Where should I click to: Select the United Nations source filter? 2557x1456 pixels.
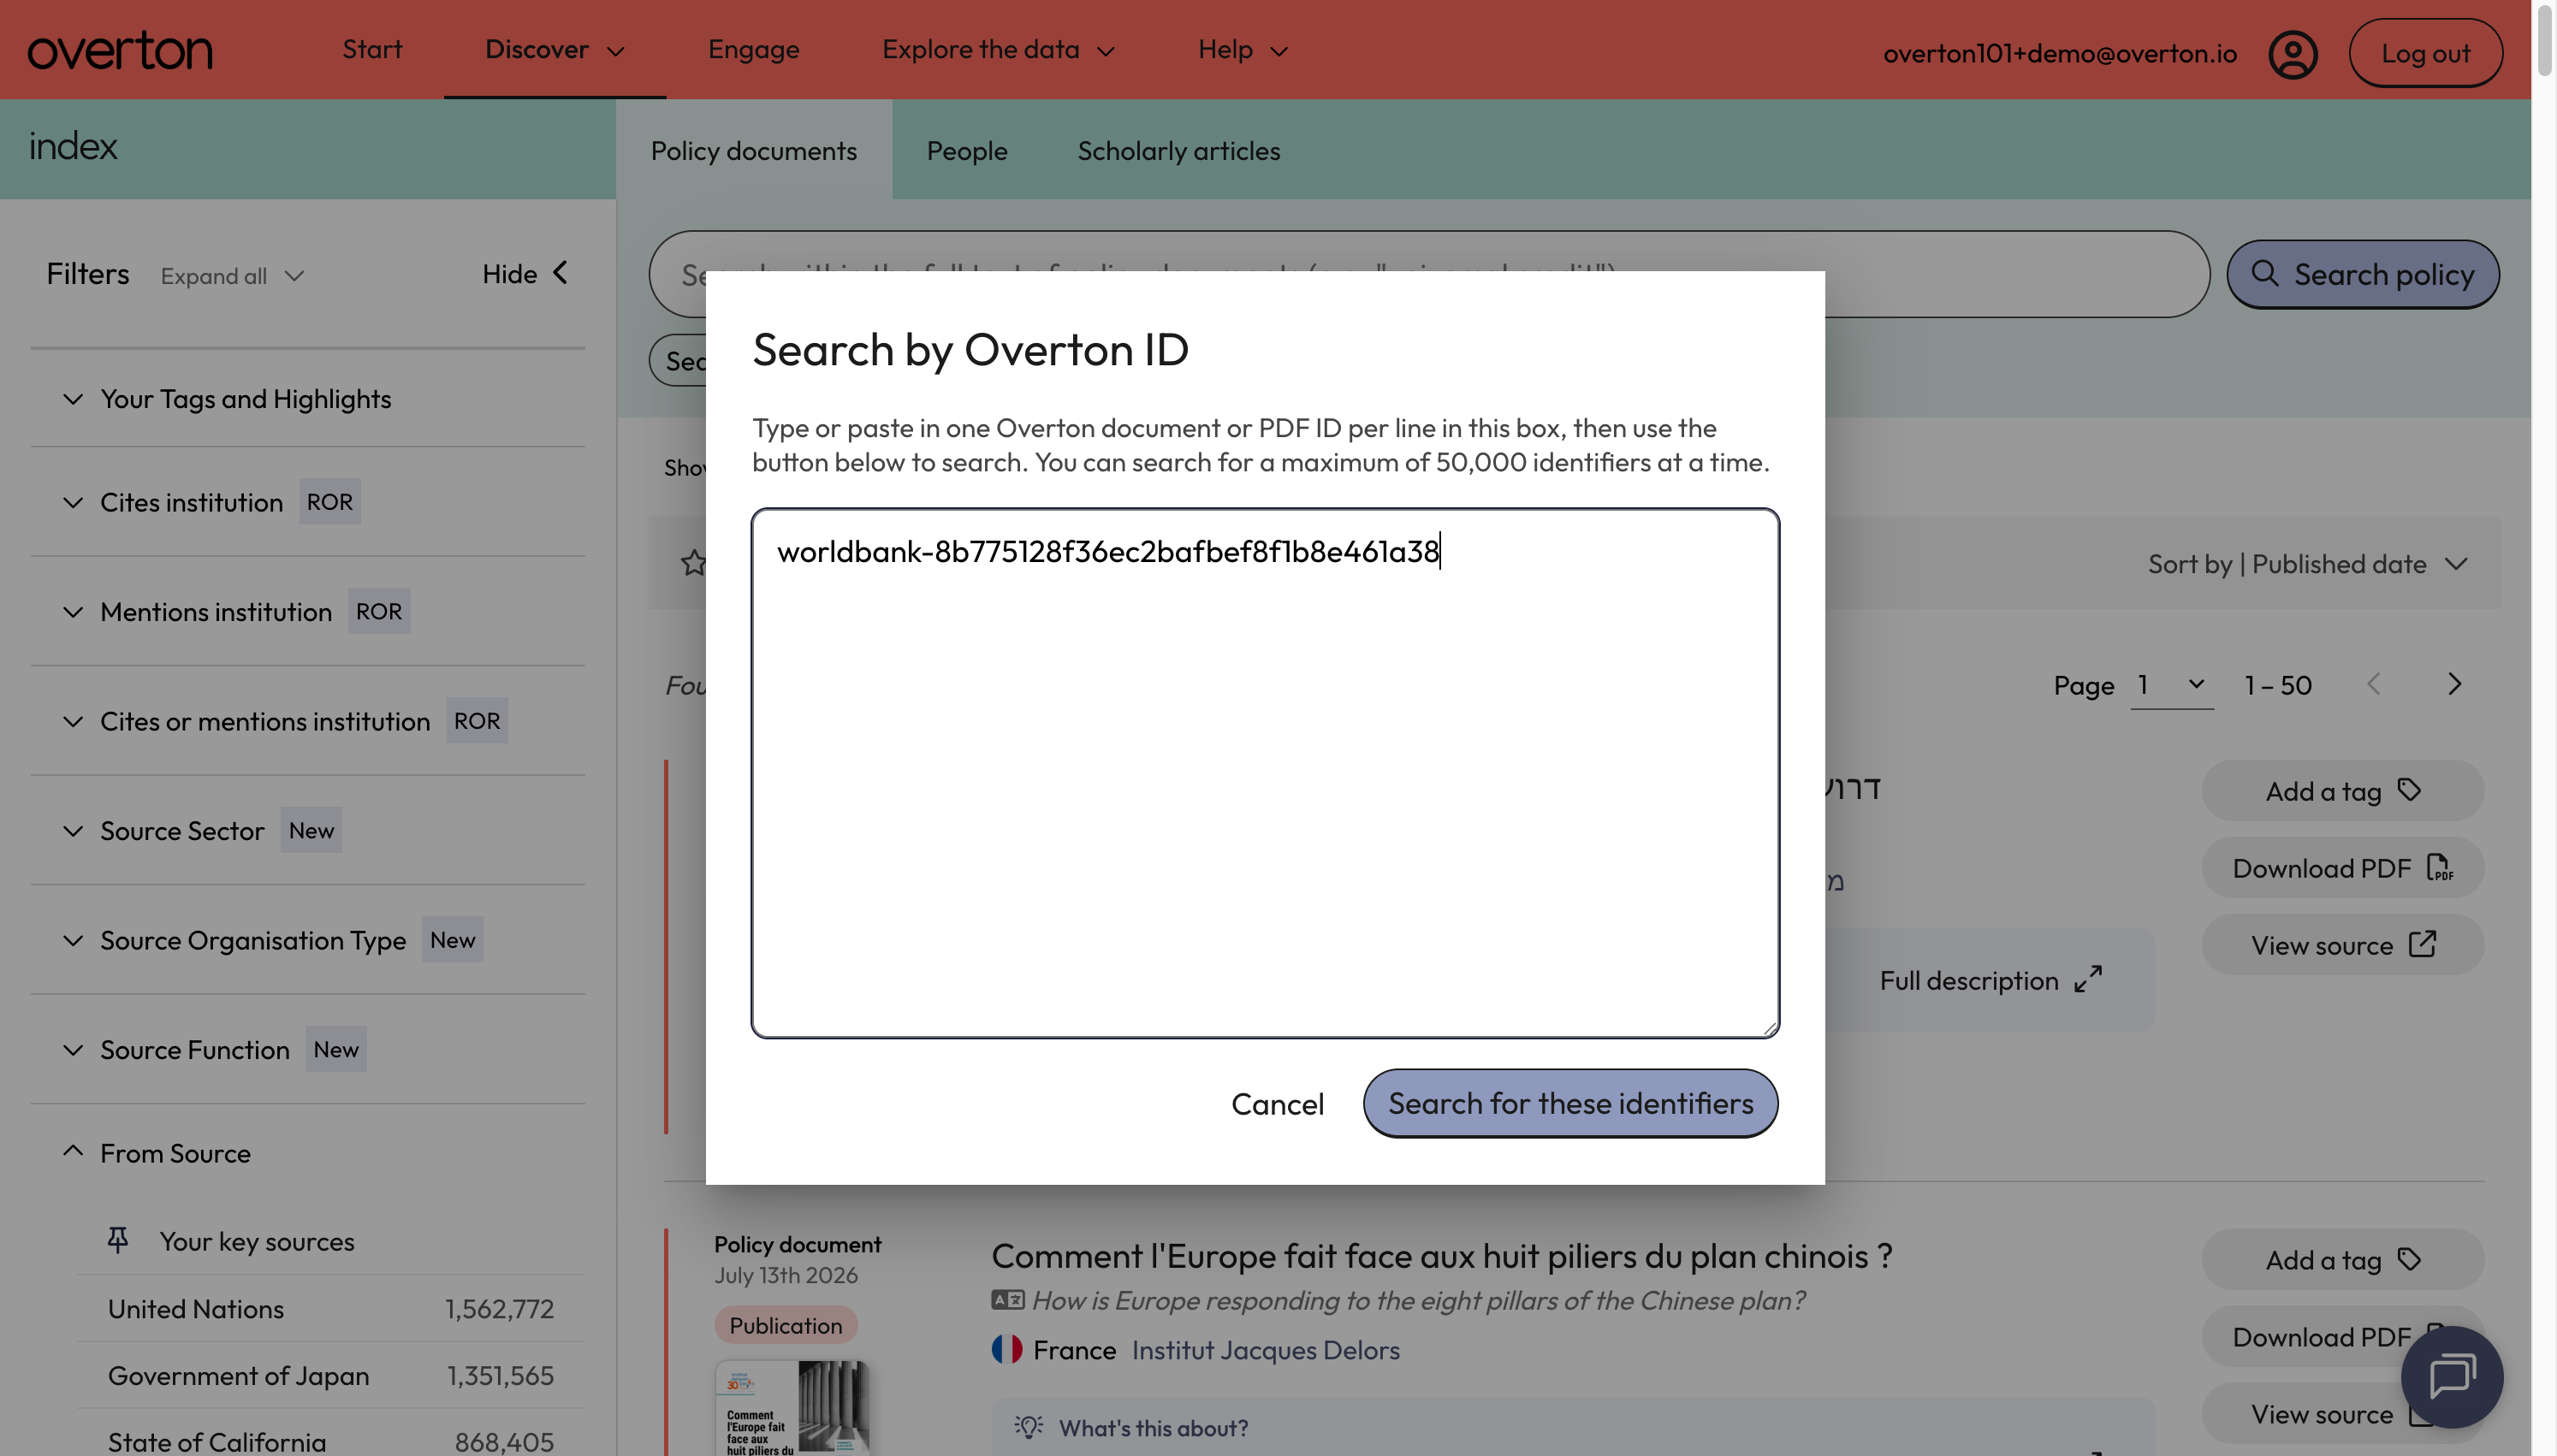click(x=330, y=1307)
